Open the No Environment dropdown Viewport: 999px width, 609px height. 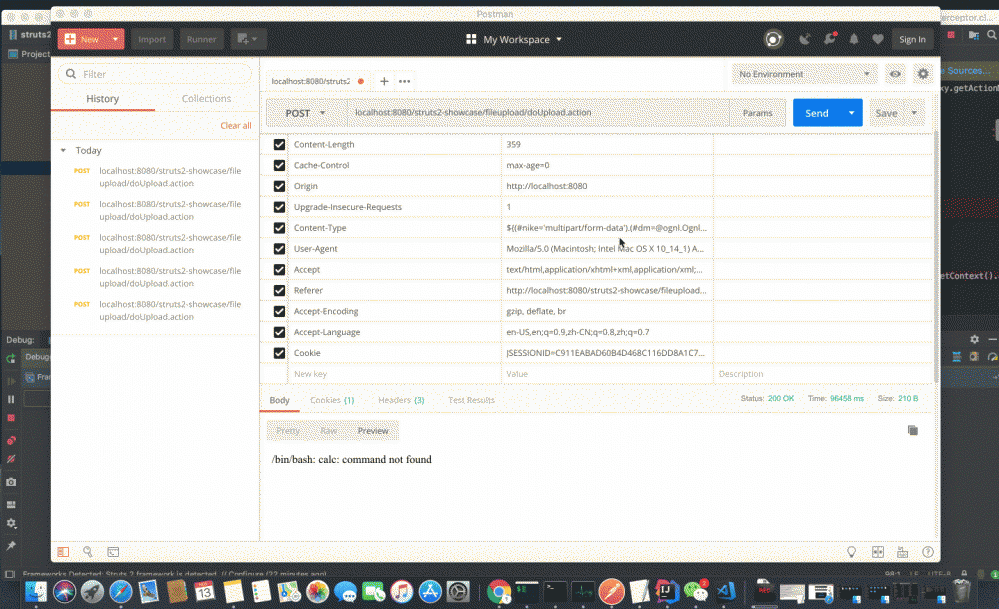pyautogui.click(x=805, y=73)
